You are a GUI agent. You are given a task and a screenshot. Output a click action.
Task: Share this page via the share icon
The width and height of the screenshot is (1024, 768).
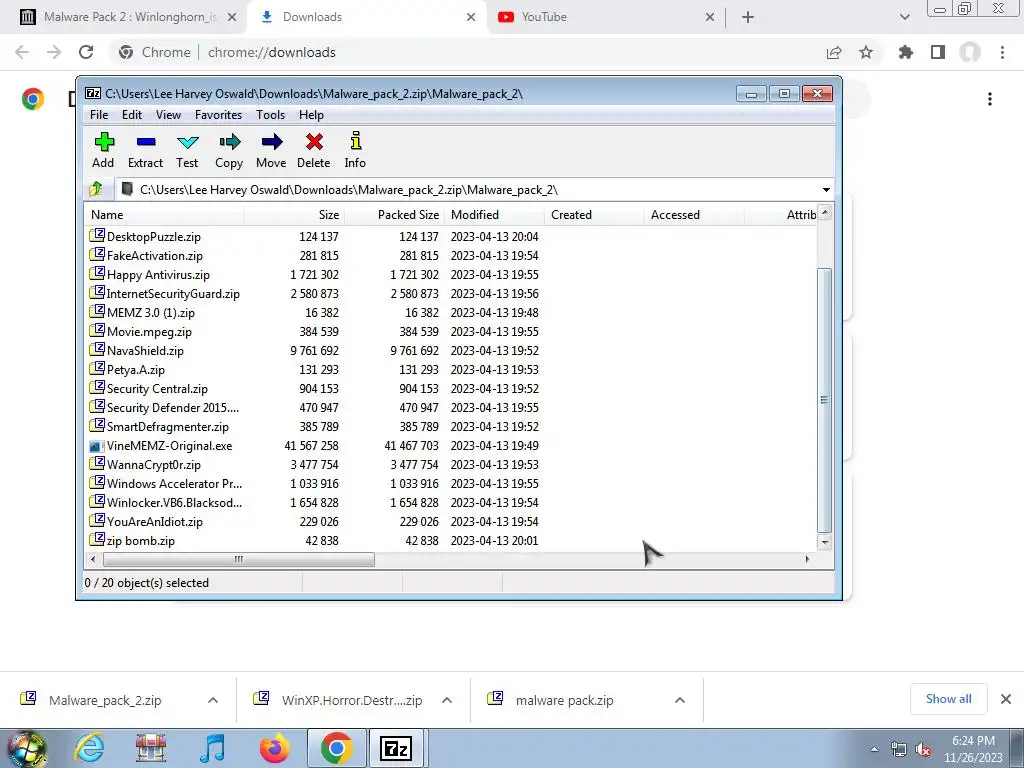(834, 52)
